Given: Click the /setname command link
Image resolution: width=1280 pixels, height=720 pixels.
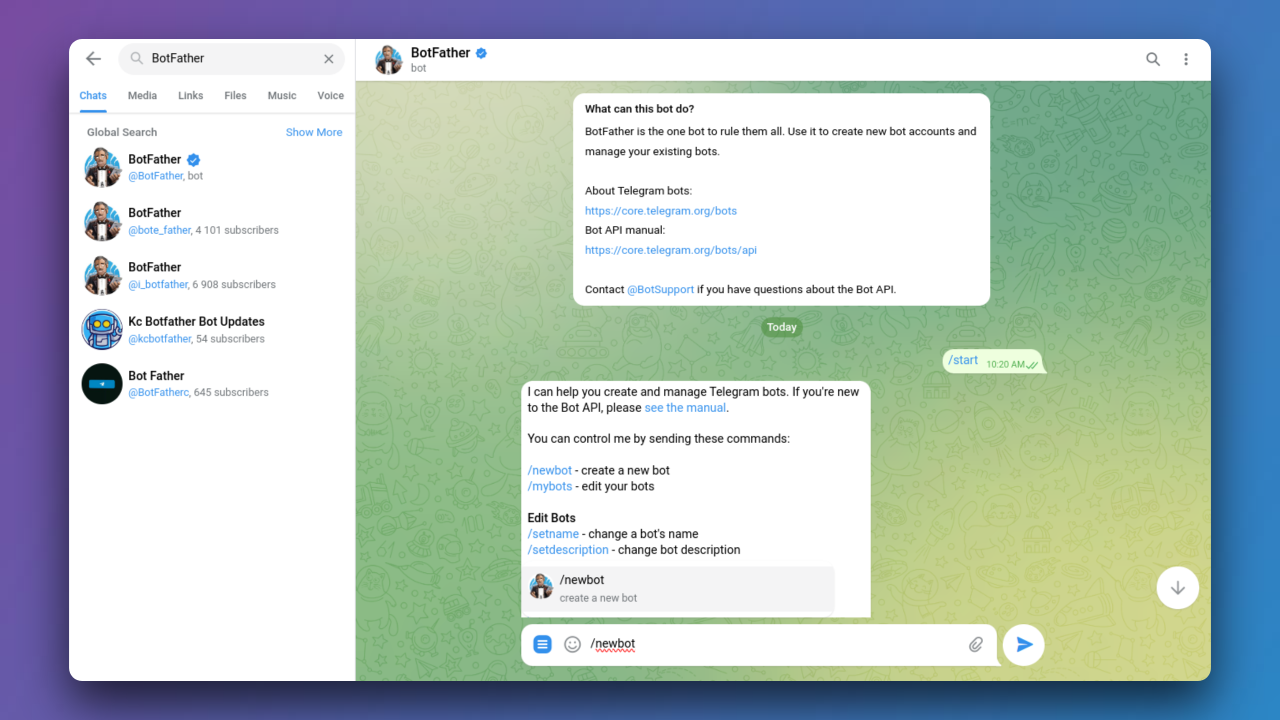Looking at the screenshot, I should coord(553,534).
